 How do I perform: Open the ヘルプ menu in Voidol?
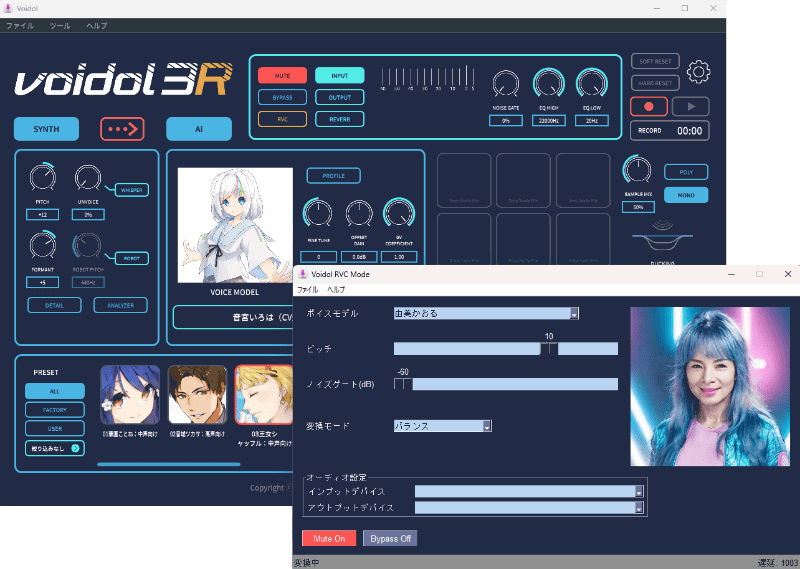coord(96,26)
